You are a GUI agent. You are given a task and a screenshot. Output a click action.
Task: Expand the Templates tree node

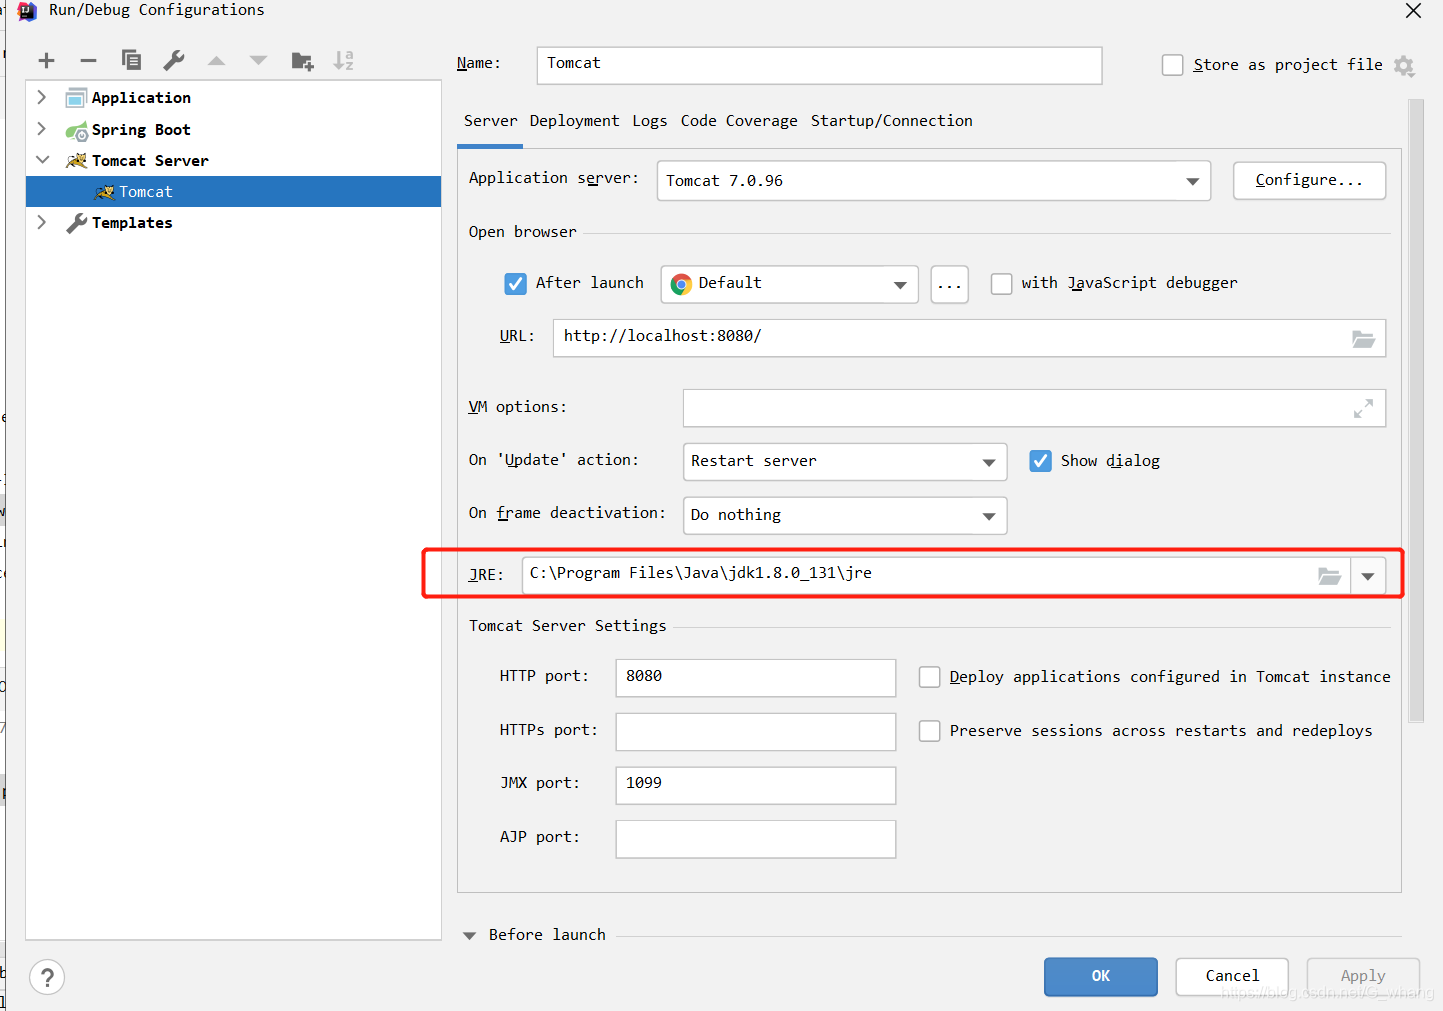coord(41,222)
